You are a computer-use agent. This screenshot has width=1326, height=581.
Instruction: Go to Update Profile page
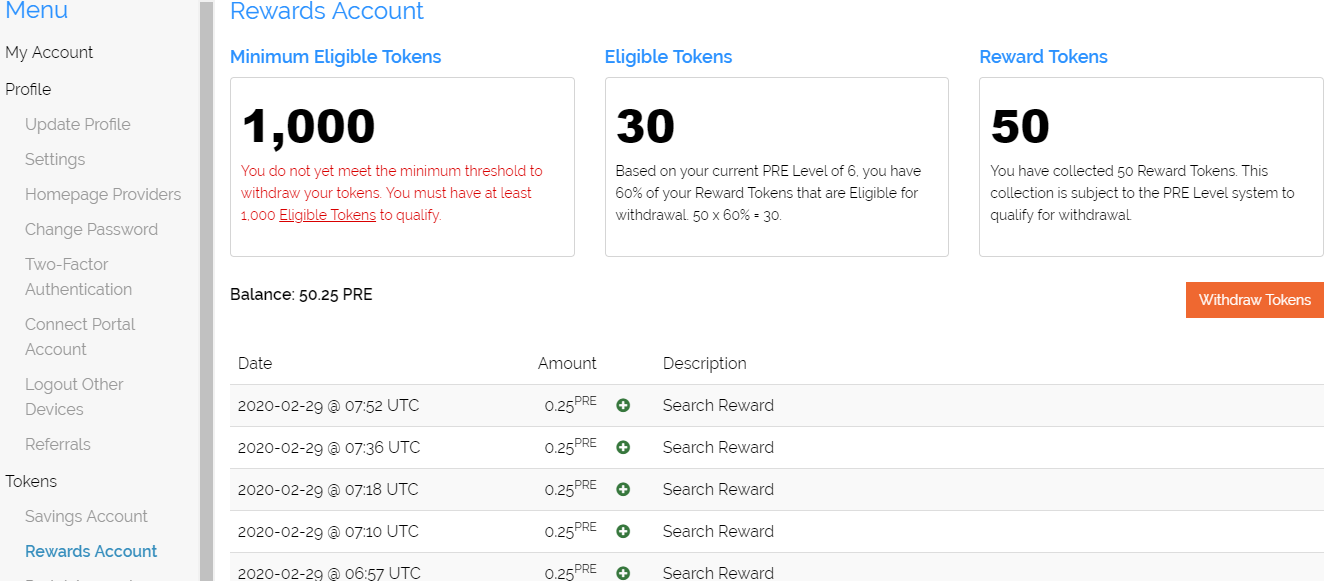click(x=78, y=125)
